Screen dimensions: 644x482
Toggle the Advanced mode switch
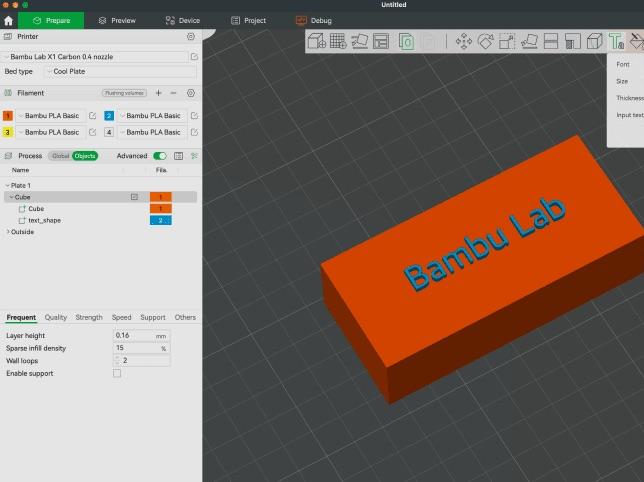pos(160,156)
